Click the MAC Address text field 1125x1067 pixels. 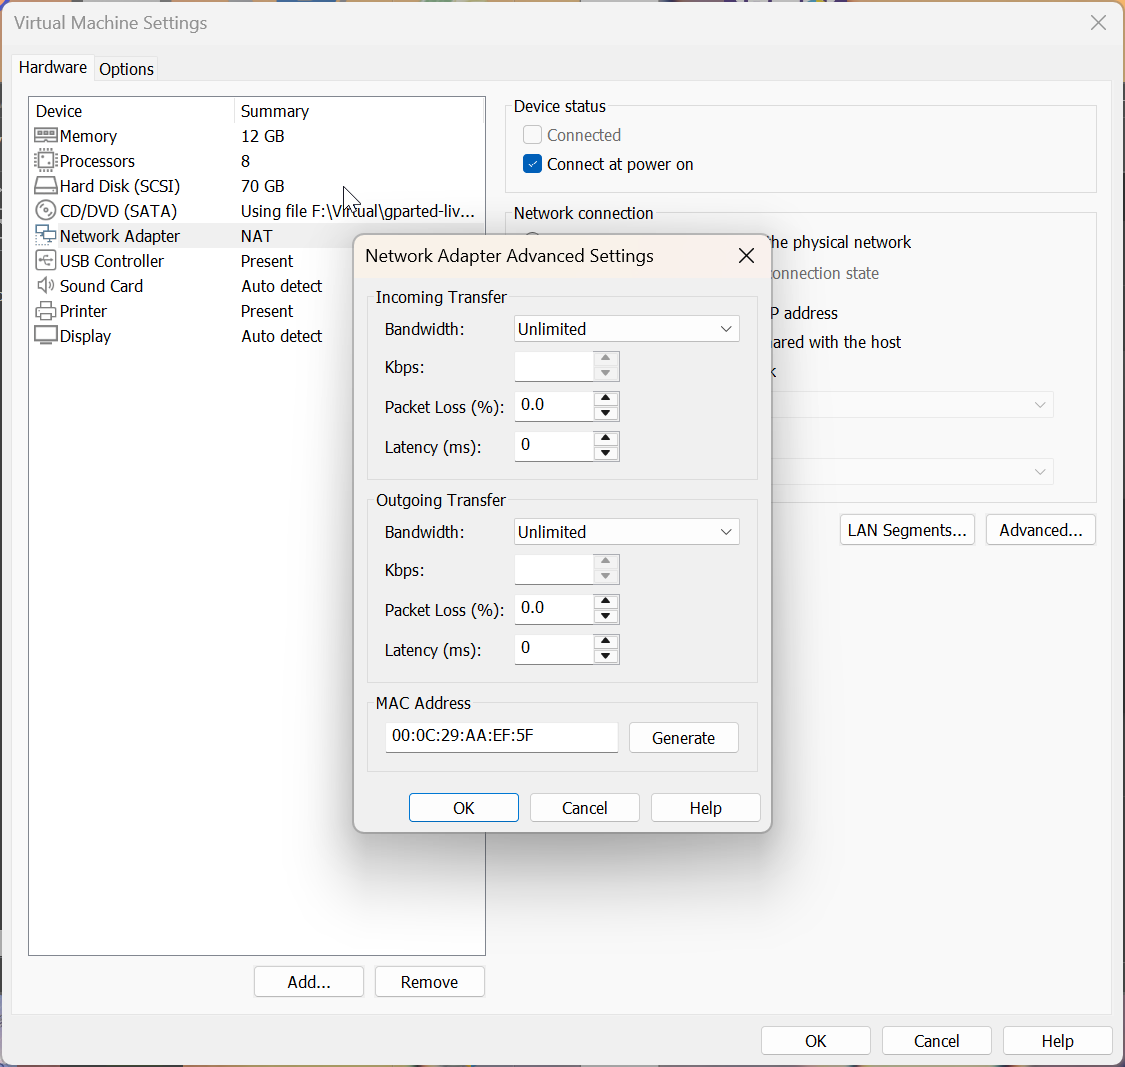point(501,737)
